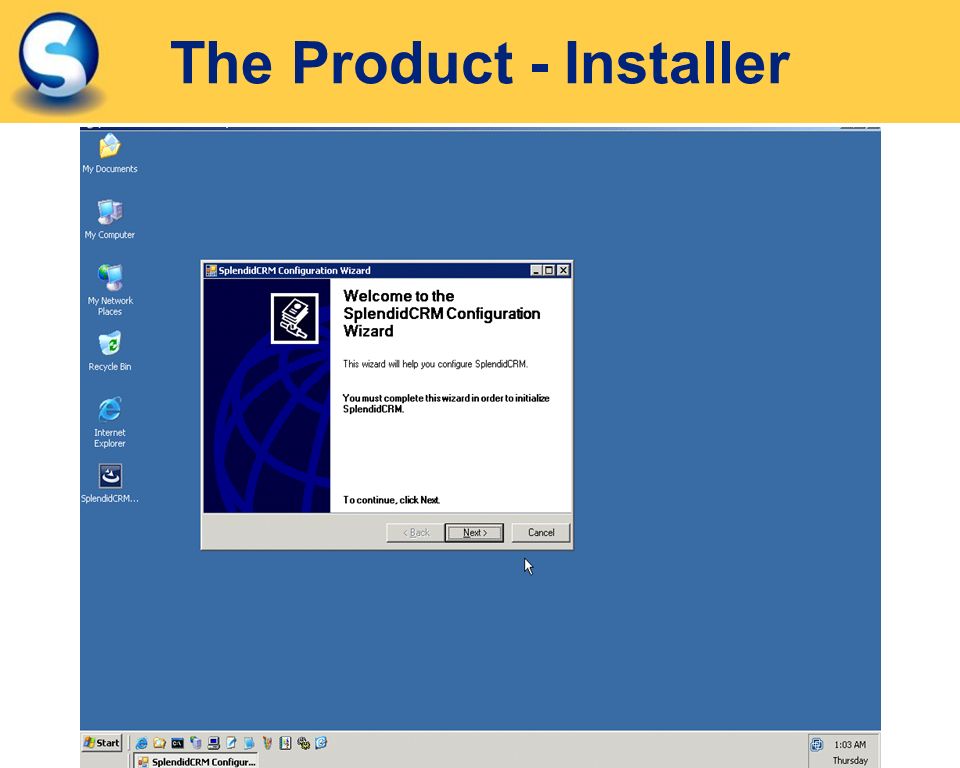Click the computer monitor Quick Launch icon
This screenshot has height=768, width=960.
coord(214,743)
